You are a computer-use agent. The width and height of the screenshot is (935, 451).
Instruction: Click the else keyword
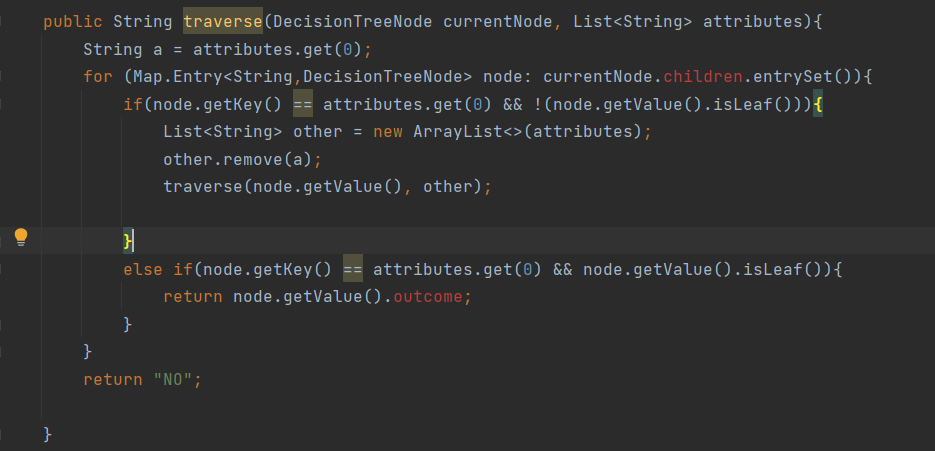pyautogui.click(x=142, y=269)
